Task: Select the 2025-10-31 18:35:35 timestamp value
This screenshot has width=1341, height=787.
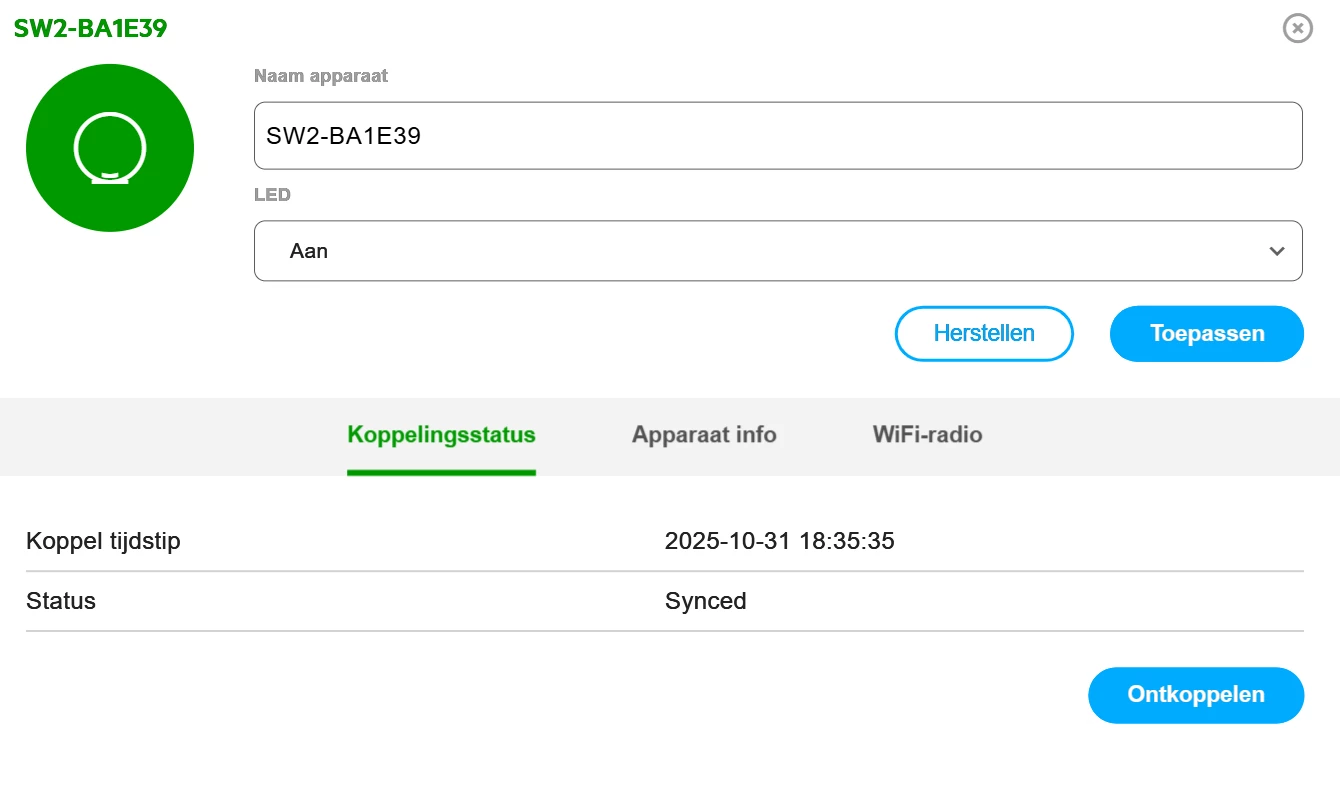Action: coord(779,542)
